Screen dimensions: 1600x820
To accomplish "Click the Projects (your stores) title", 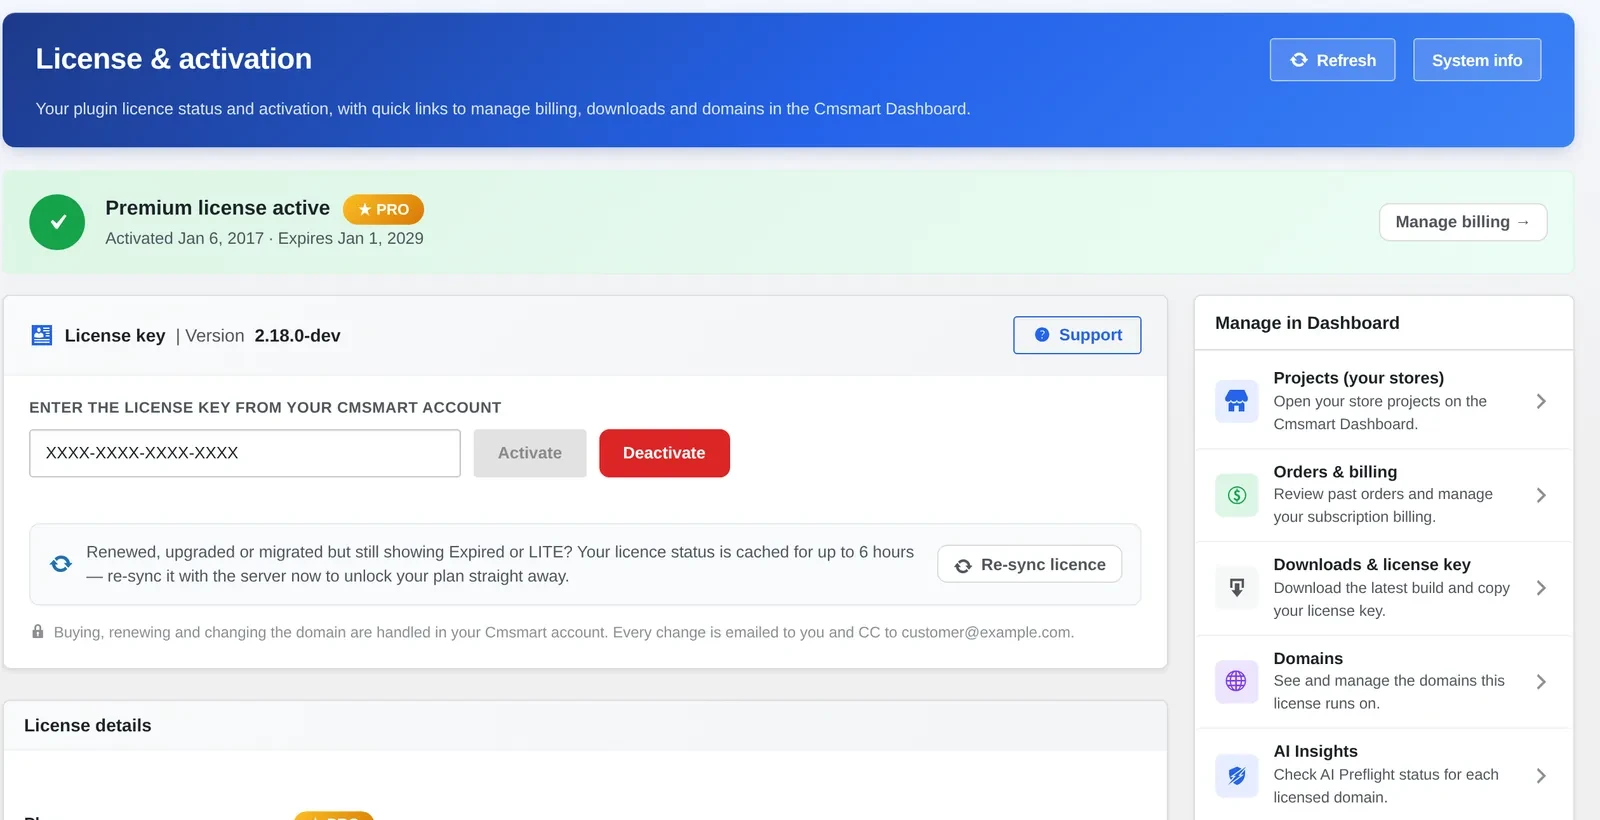I will pos(1358,378).
